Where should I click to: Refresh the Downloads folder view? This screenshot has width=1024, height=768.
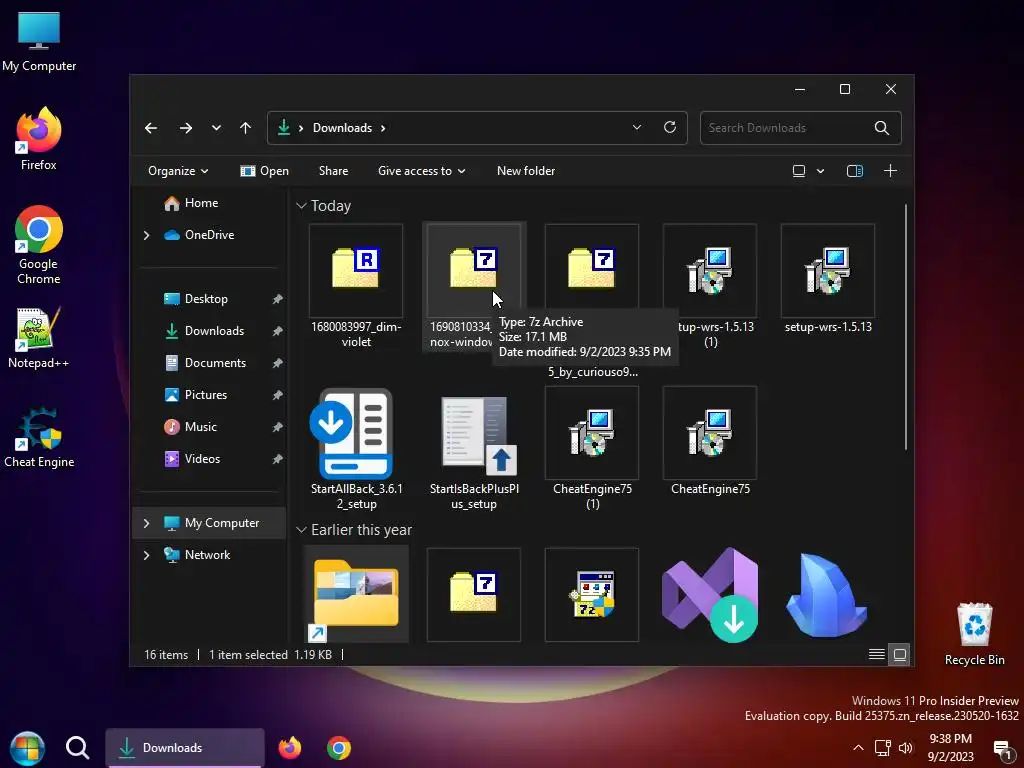tap(669, 127)
